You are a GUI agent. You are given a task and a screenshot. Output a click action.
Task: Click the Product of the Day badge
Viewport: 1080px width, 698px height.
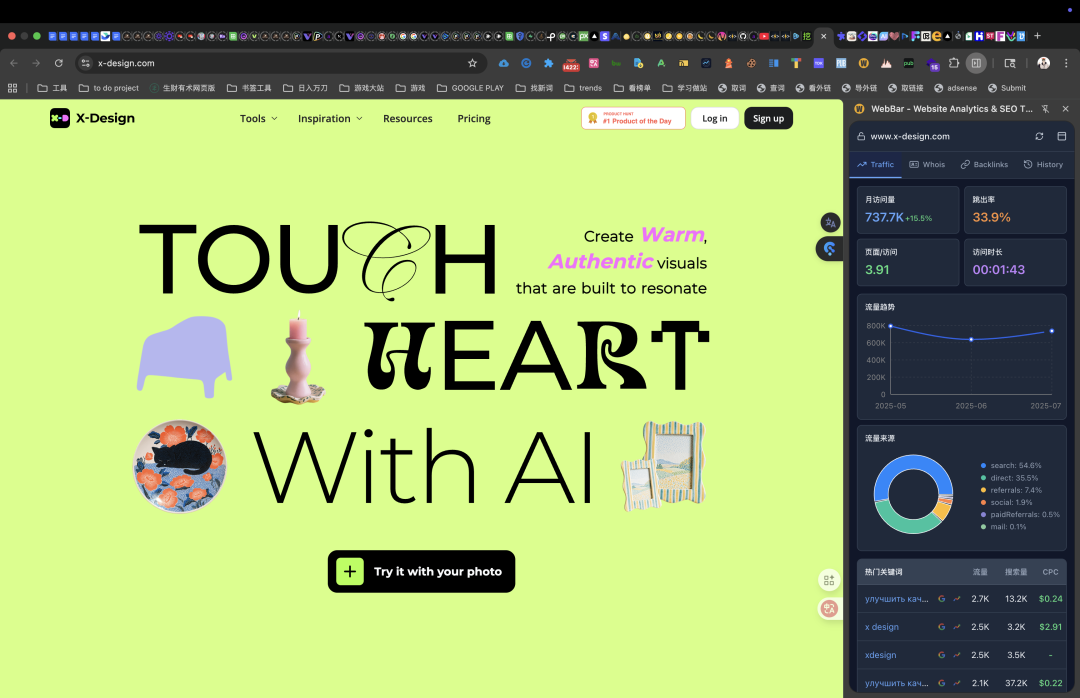click(x=633, y=119)
